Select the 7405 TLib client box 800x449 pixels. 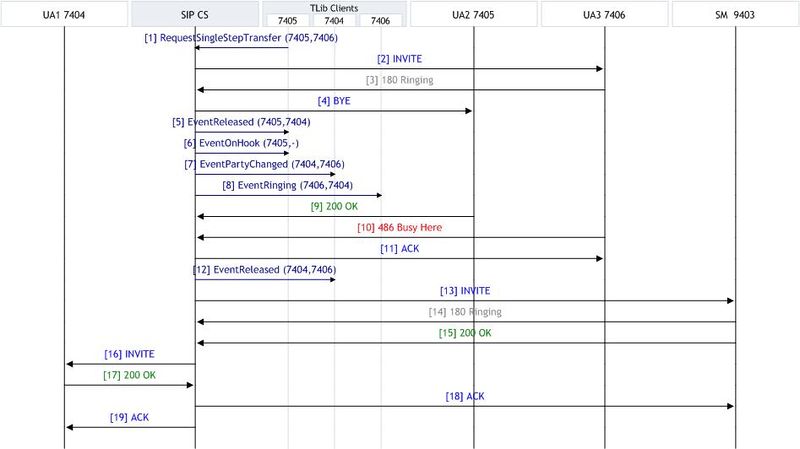(287, 20)
